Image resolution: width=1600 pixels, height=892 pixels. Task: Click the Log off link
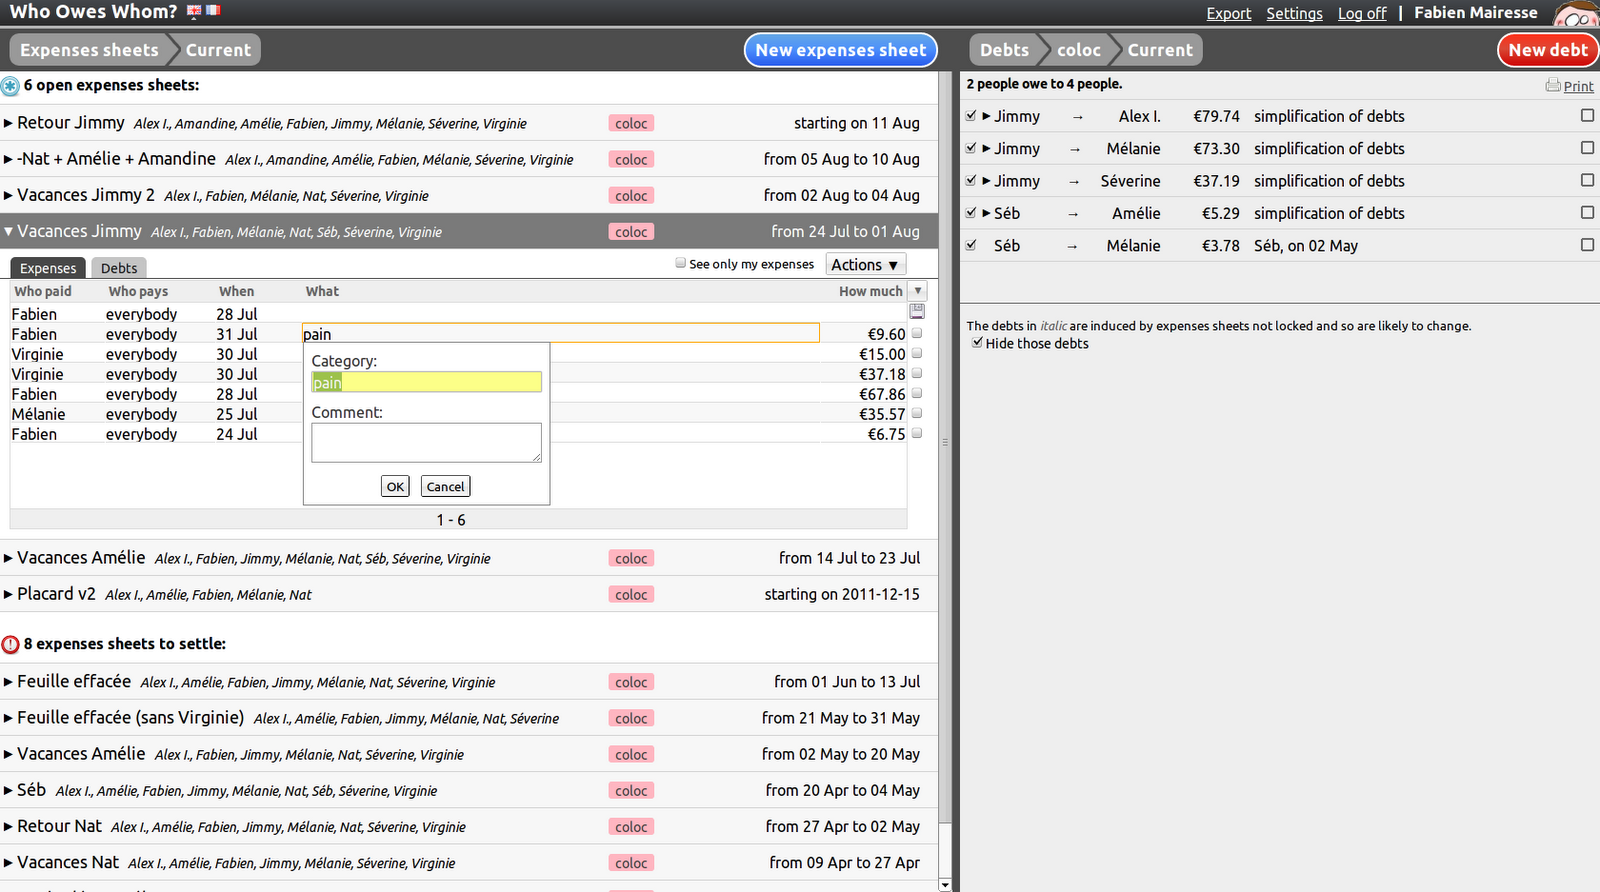pyautogui.click(x=1362, y=13)
